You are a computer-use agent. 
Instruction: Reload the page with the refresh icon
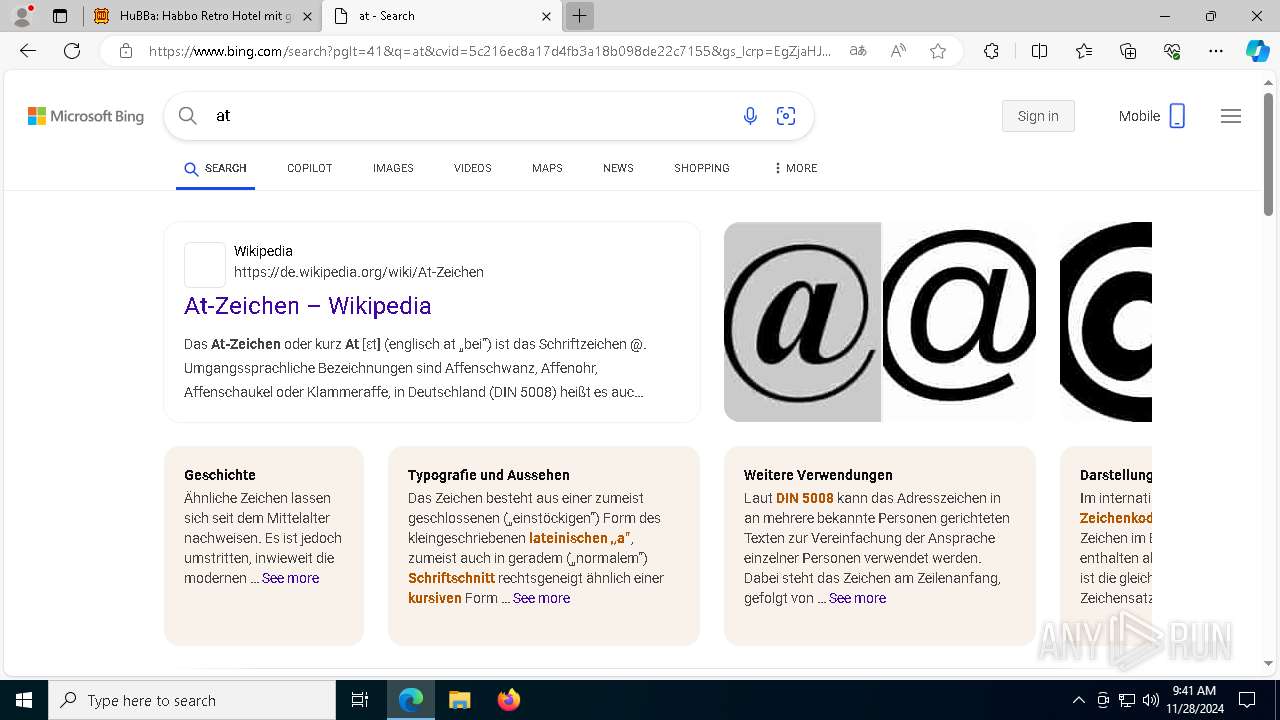(72, 51)
